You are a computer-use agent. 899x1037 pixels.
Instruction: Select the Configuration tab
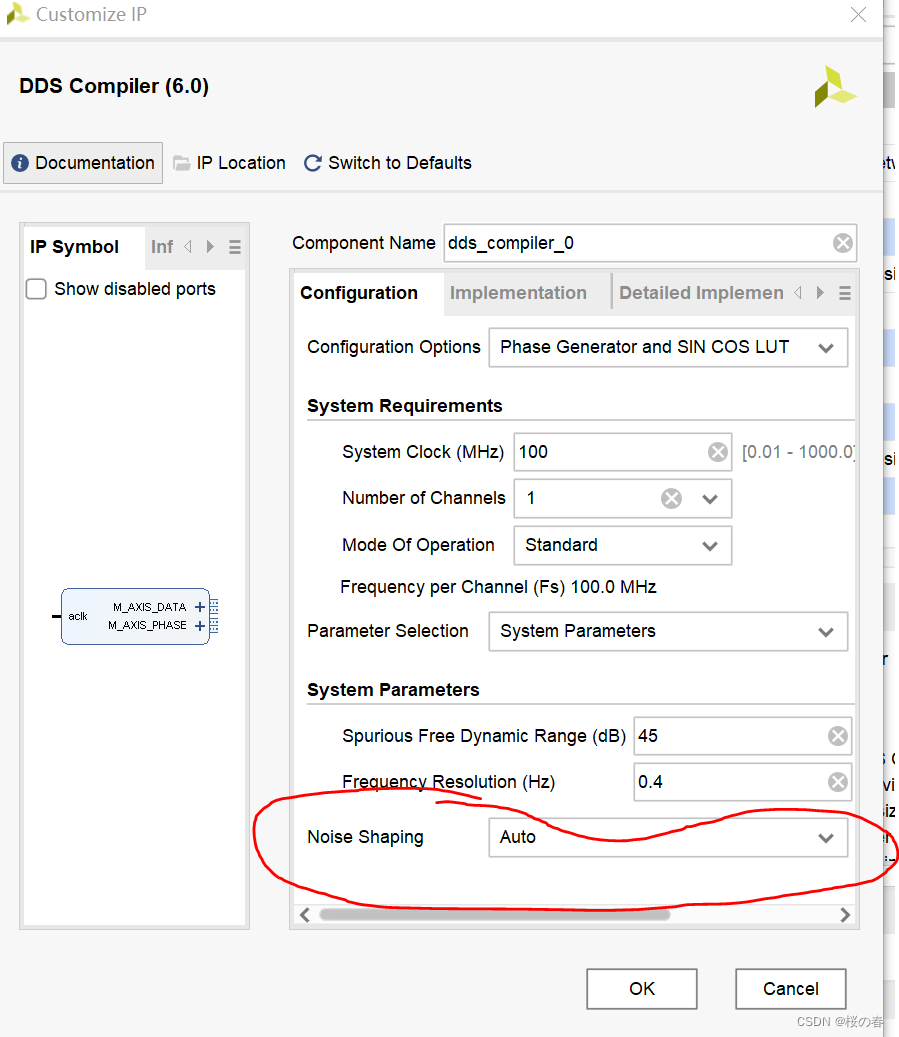click(359, 293)
